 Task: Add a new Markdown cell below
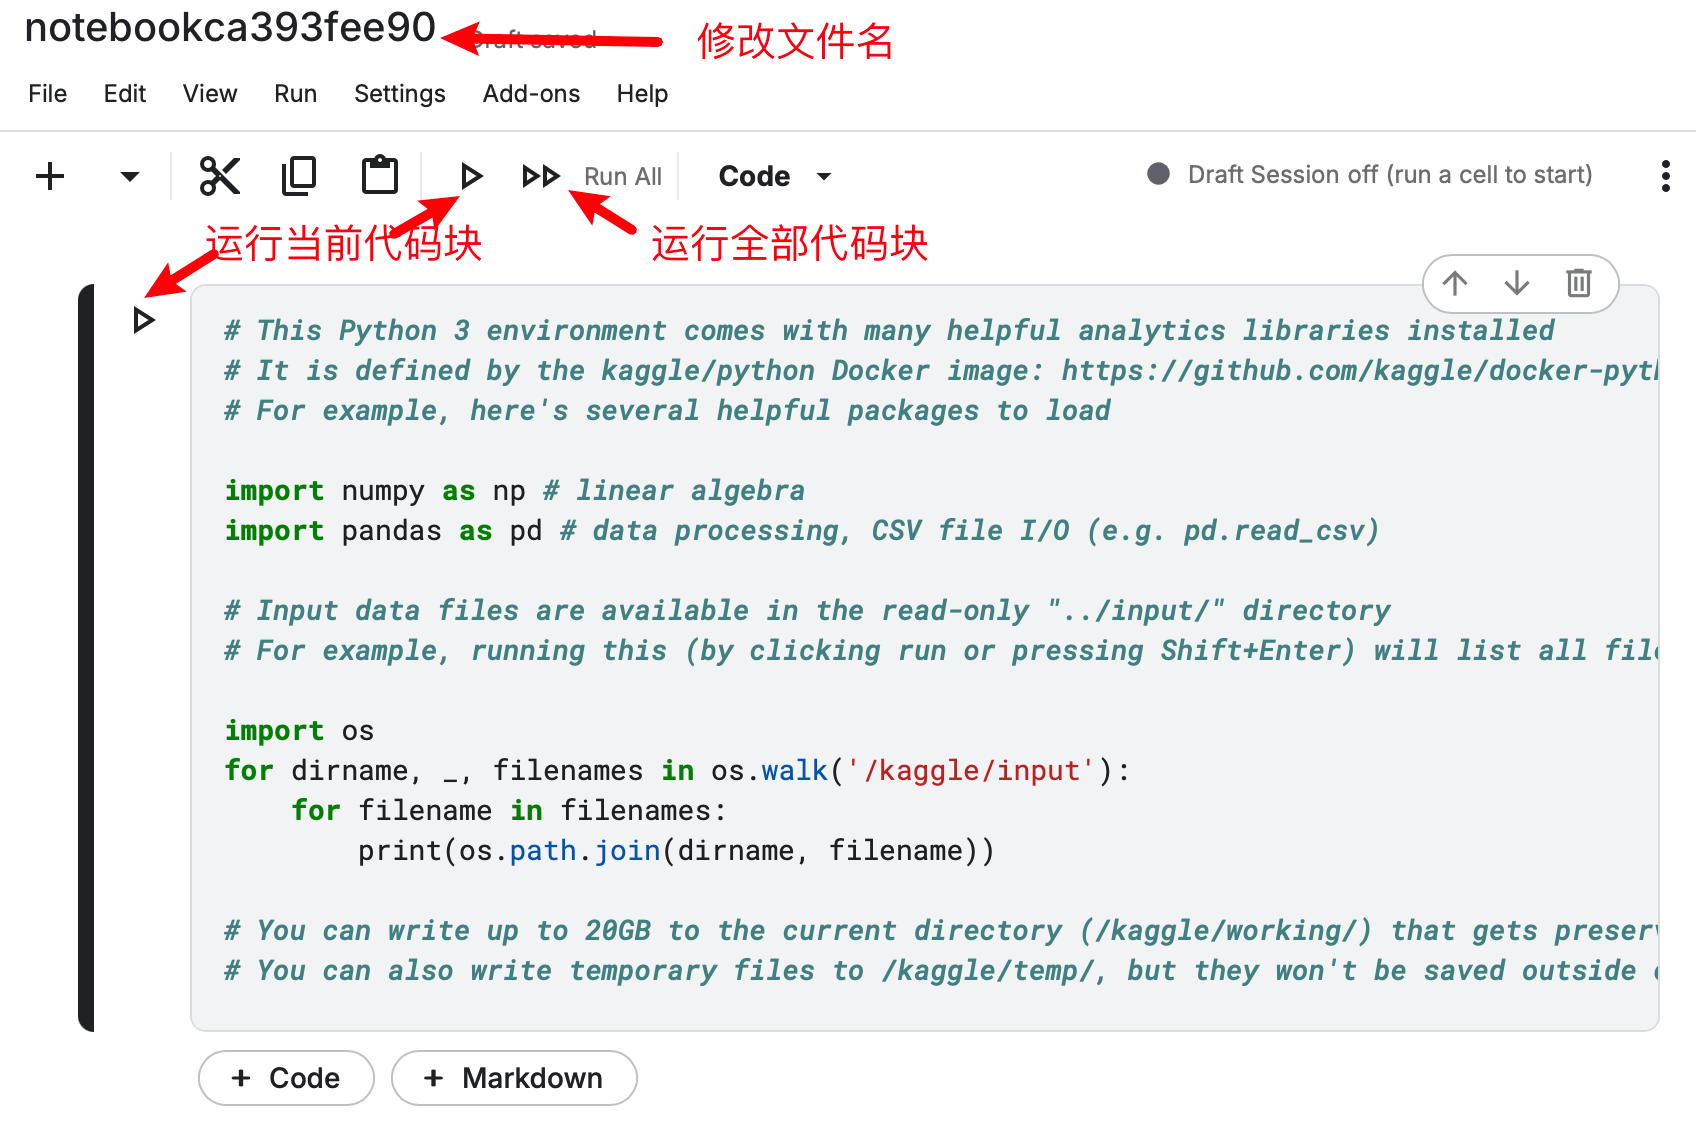click(x=514, y=1078)
